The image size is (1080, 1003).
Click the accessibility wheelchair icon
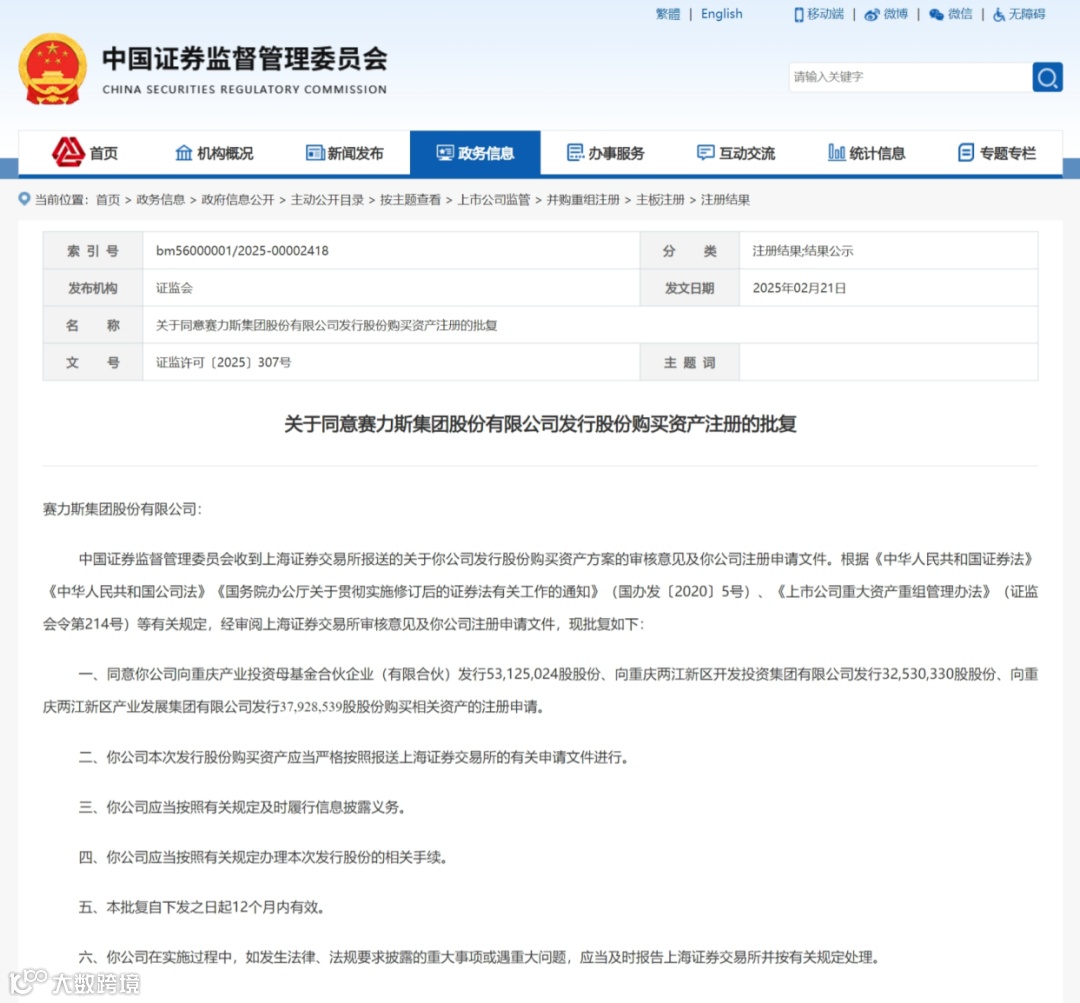click(999, 14)
